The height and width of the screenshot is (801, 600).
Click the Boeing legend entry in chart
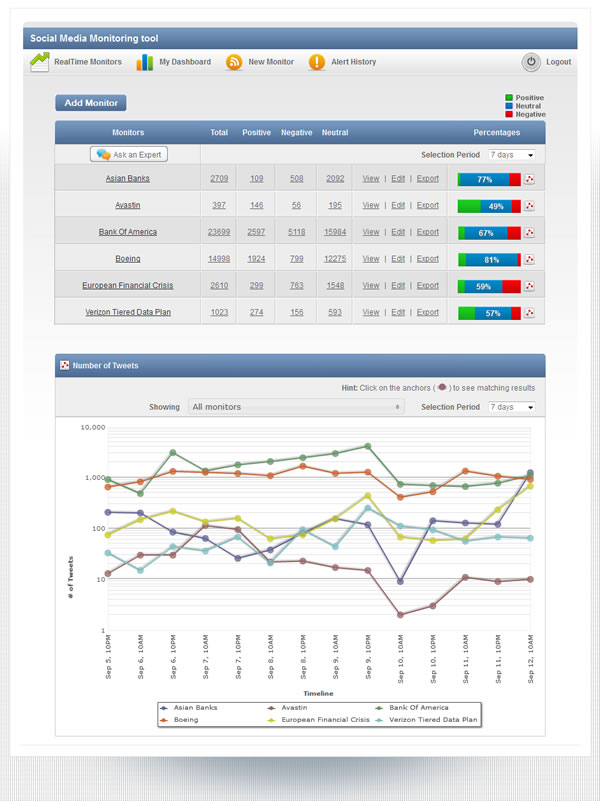pyautogui.click(x=179, y=720)
